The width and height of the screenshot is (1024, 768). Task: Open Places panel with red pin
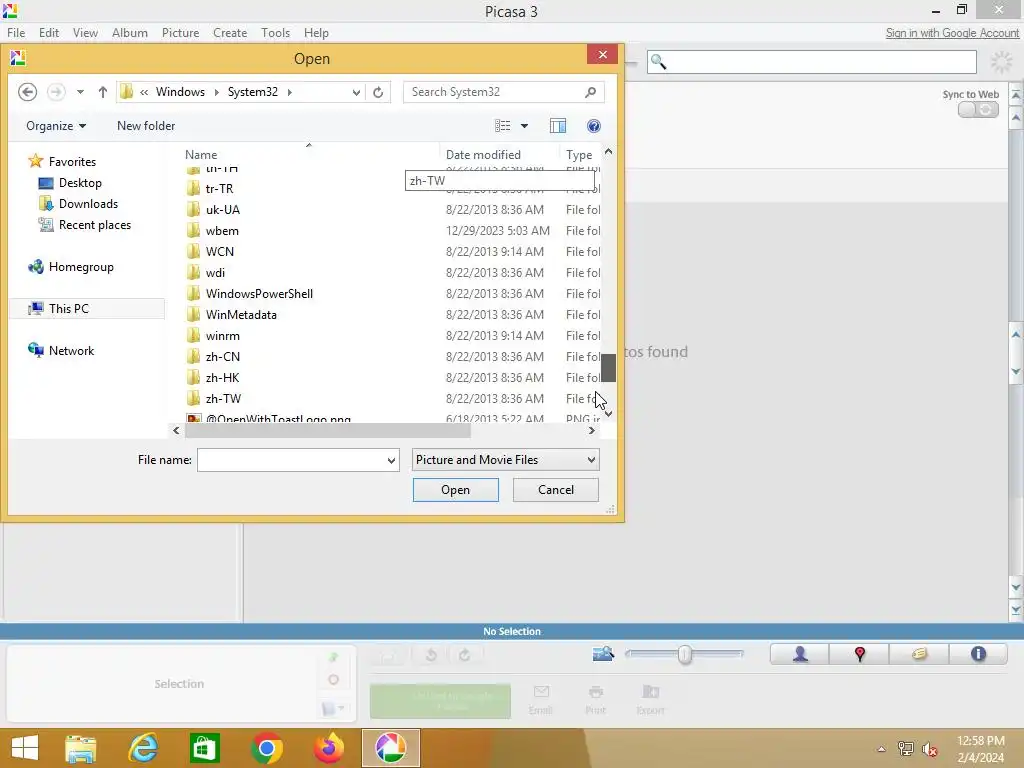pyautogui.click(x=859, y=654)
